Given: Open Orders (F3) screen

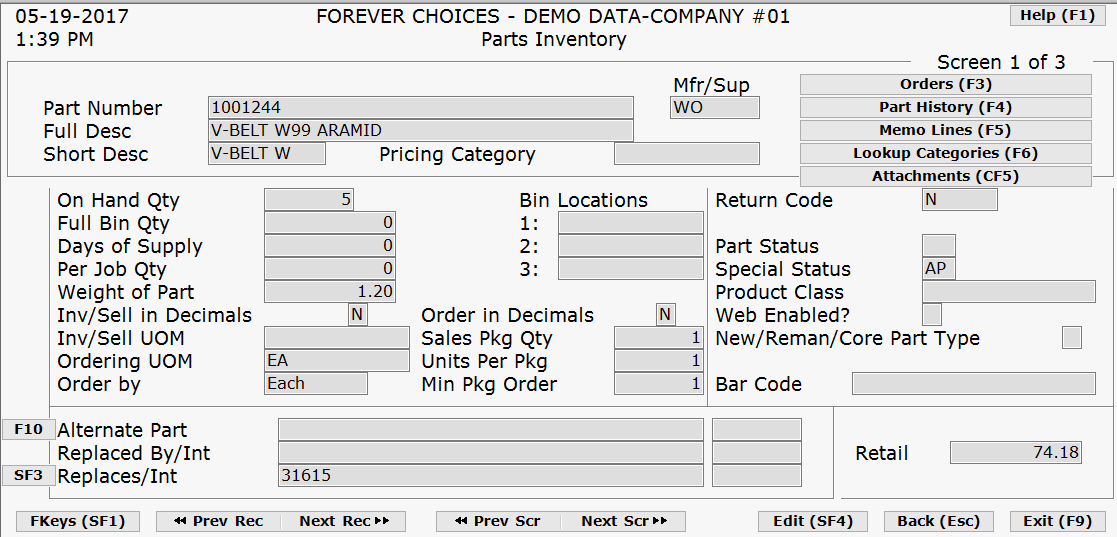Looking at the screenshot, I should (945, 85).
